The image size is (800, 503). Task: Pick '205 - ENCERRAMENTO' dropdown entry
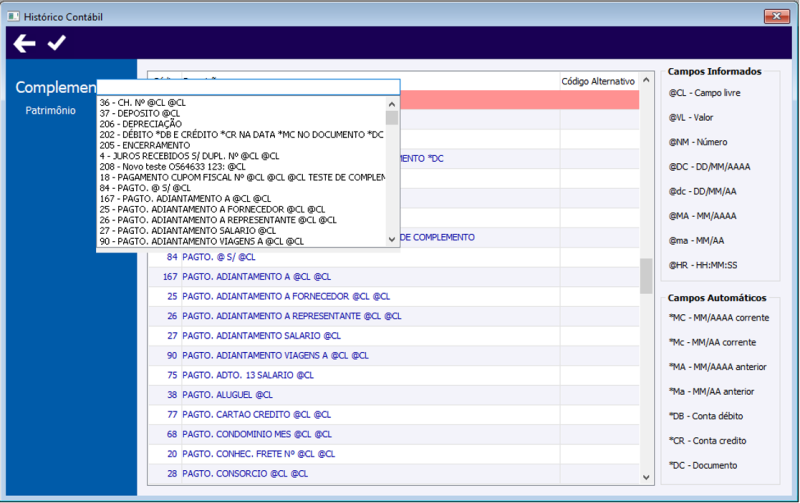[145, 145]
